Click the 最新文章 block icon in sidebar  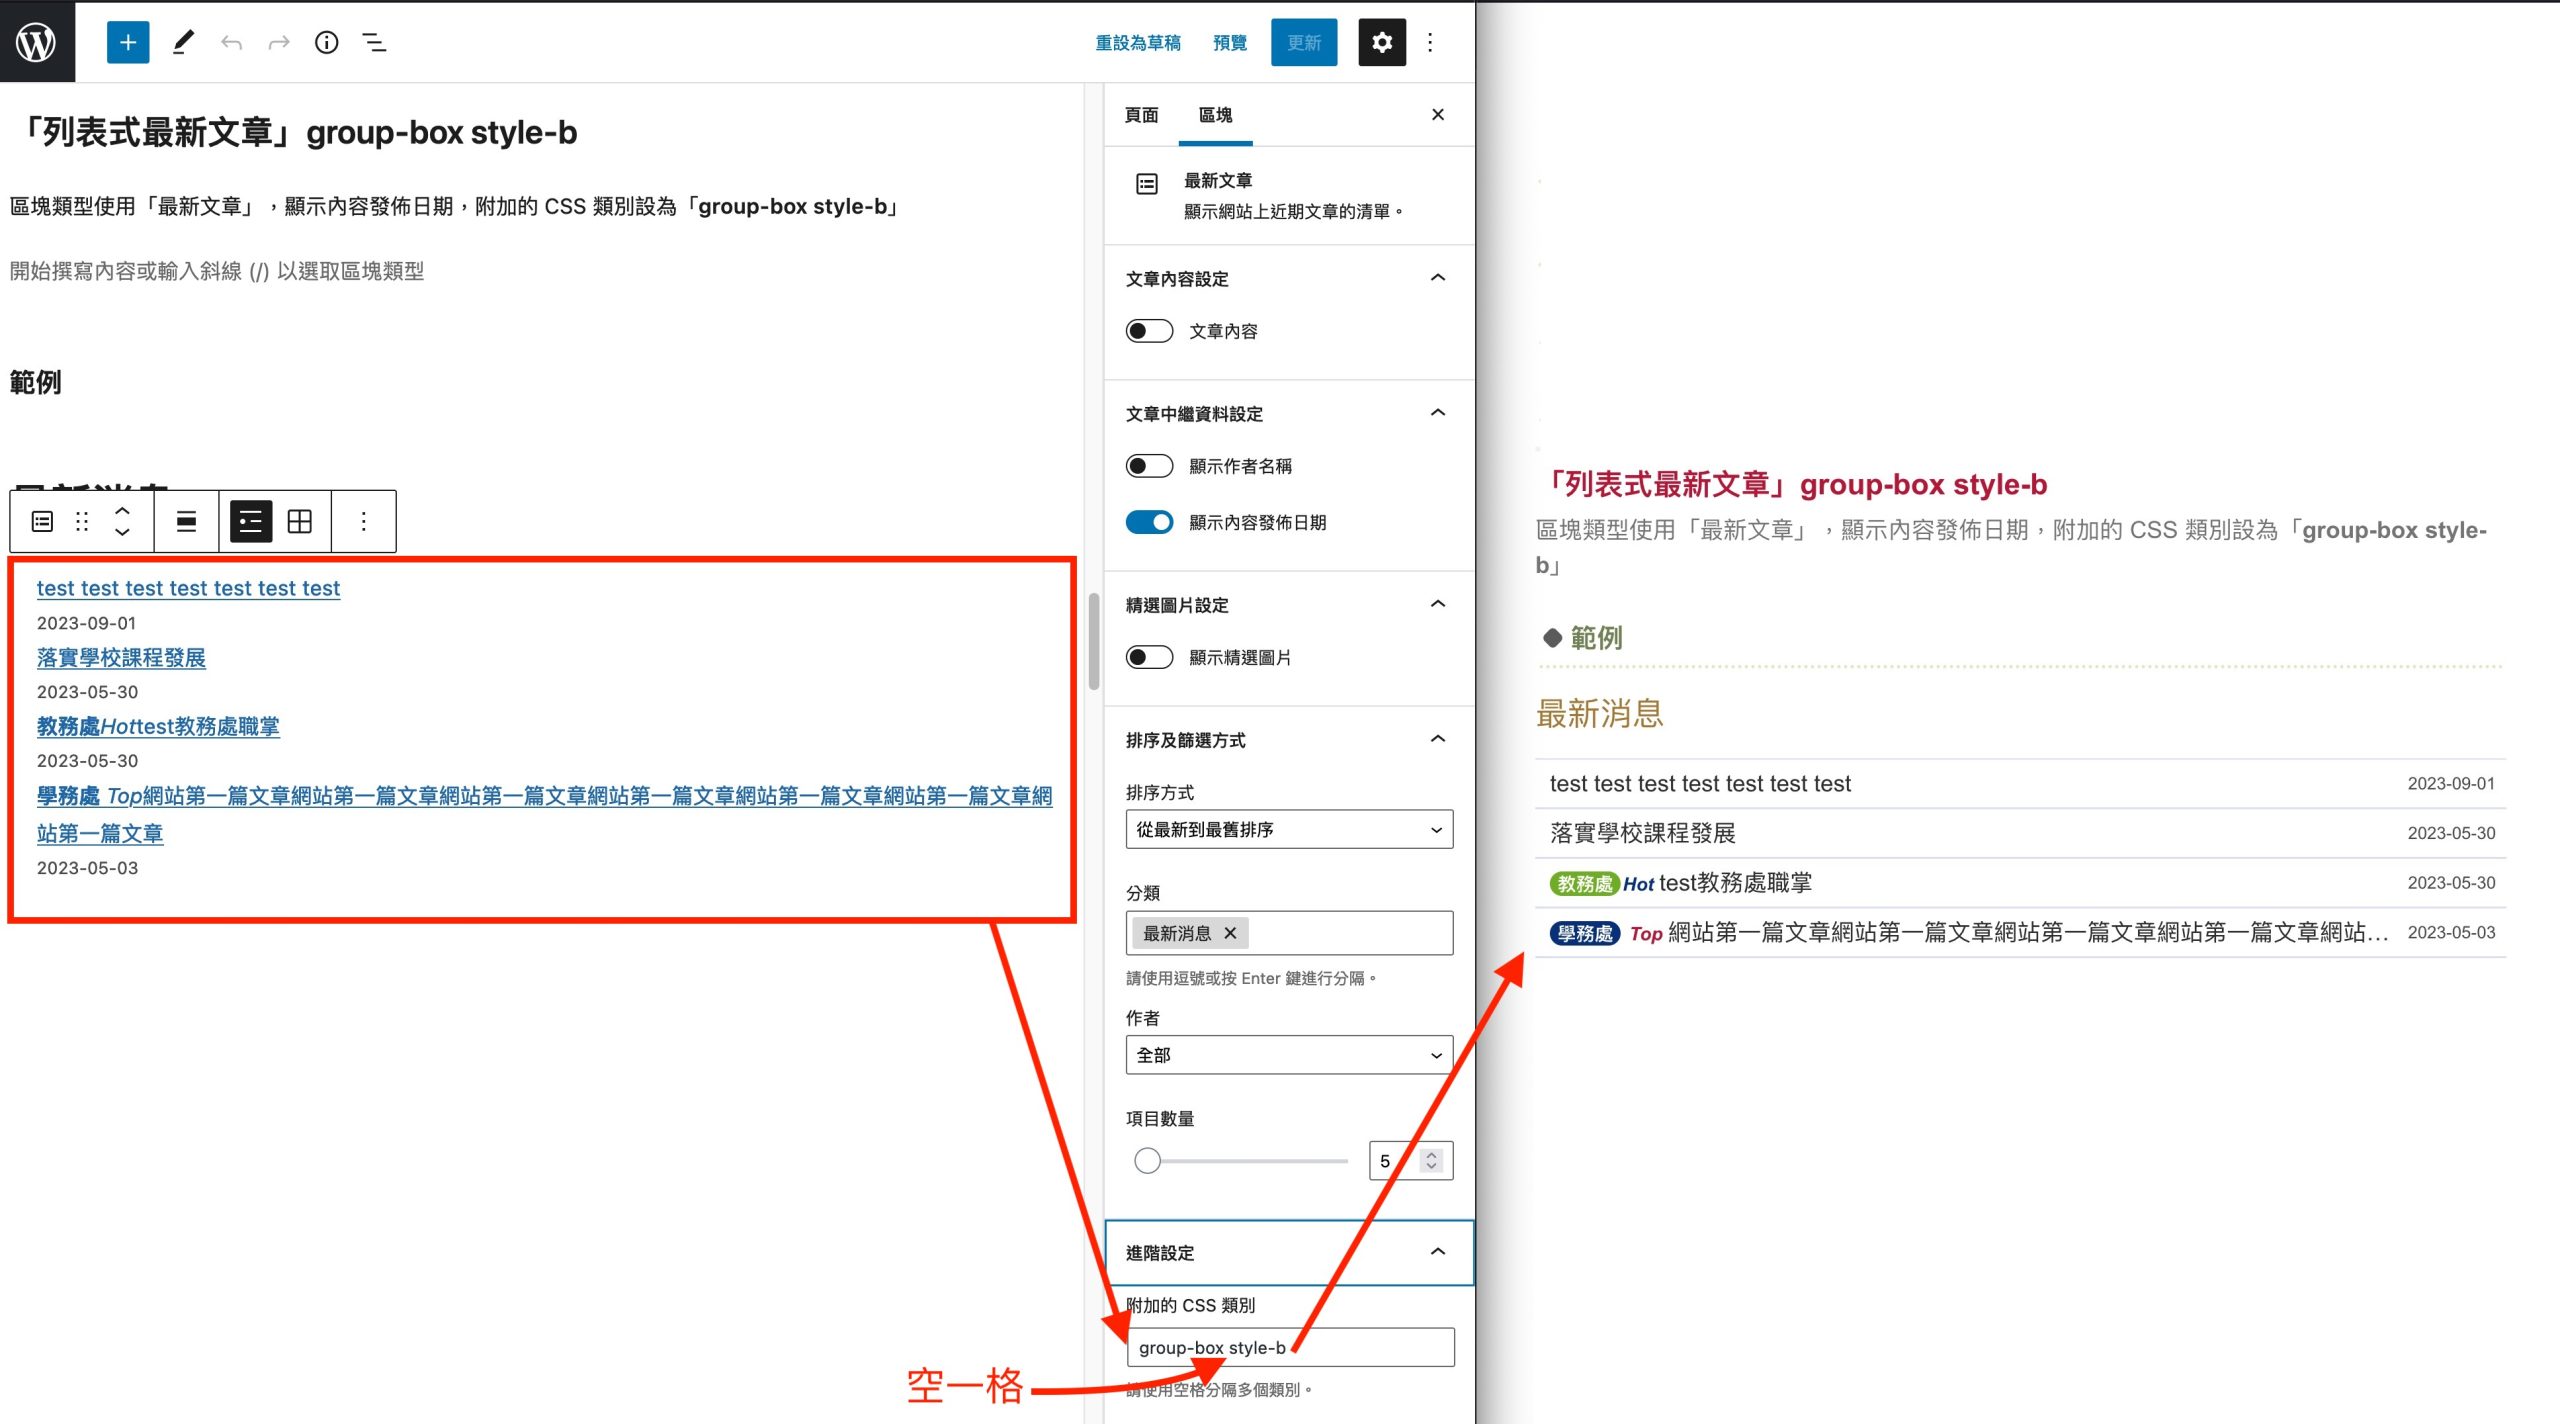click(1147, 183)
